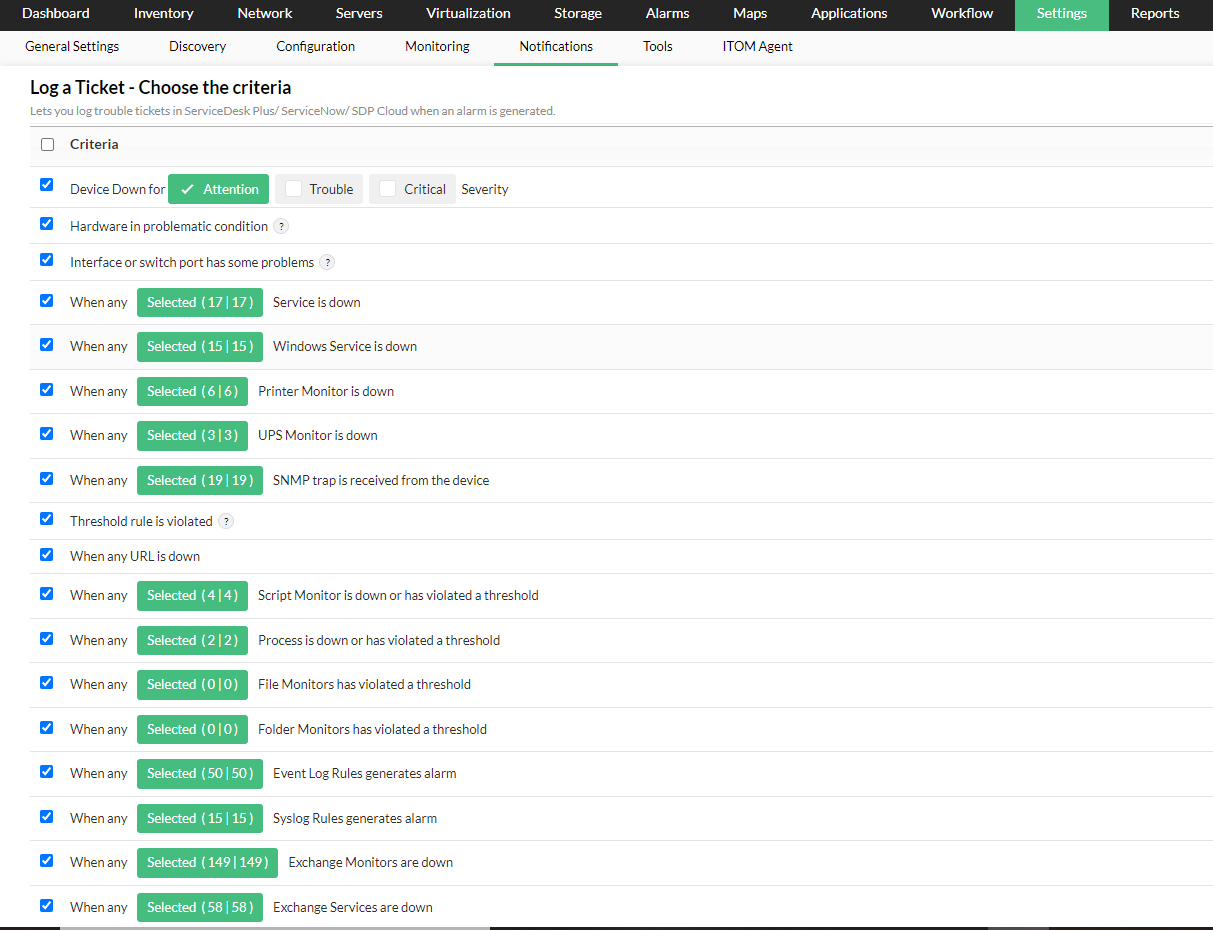
Task: Open Selected (149|149) list for Exchange Monitors
Action: (207, 862)
